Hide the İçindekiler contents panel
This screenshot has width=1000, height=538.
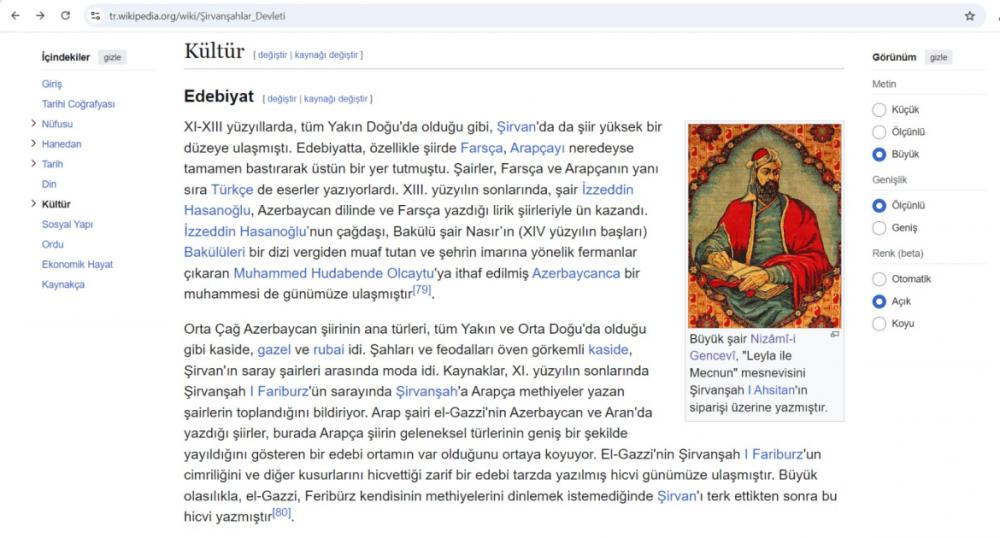click(112, 57)
